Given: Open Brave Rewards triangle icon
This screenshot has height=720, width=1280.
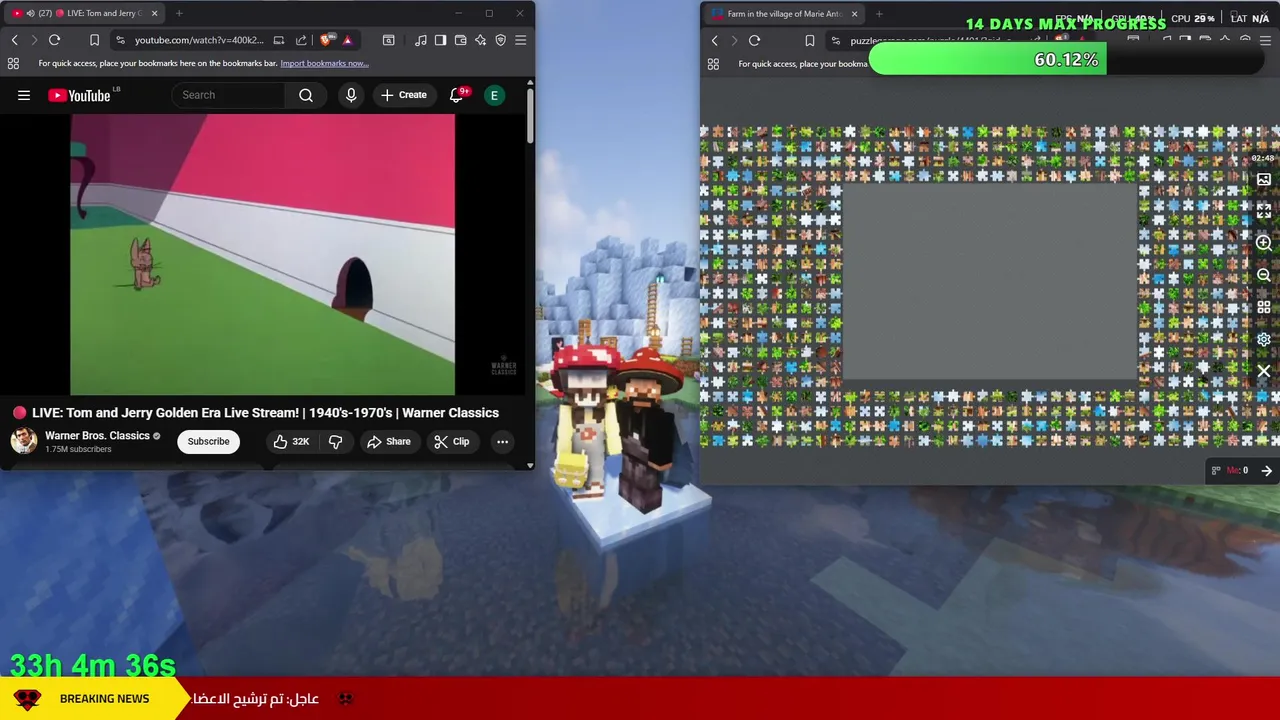Looking at the screenshot, I should pos(347,40).
